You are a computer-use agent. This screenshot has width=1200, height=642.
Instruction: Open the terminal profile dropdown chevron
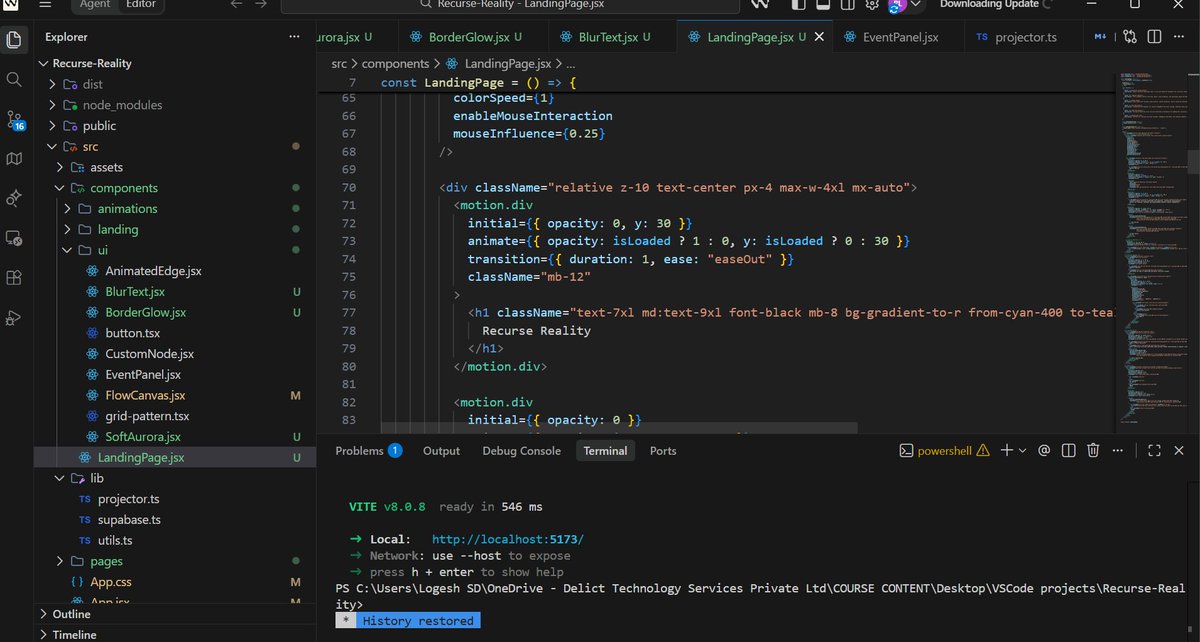[1022, 451]
